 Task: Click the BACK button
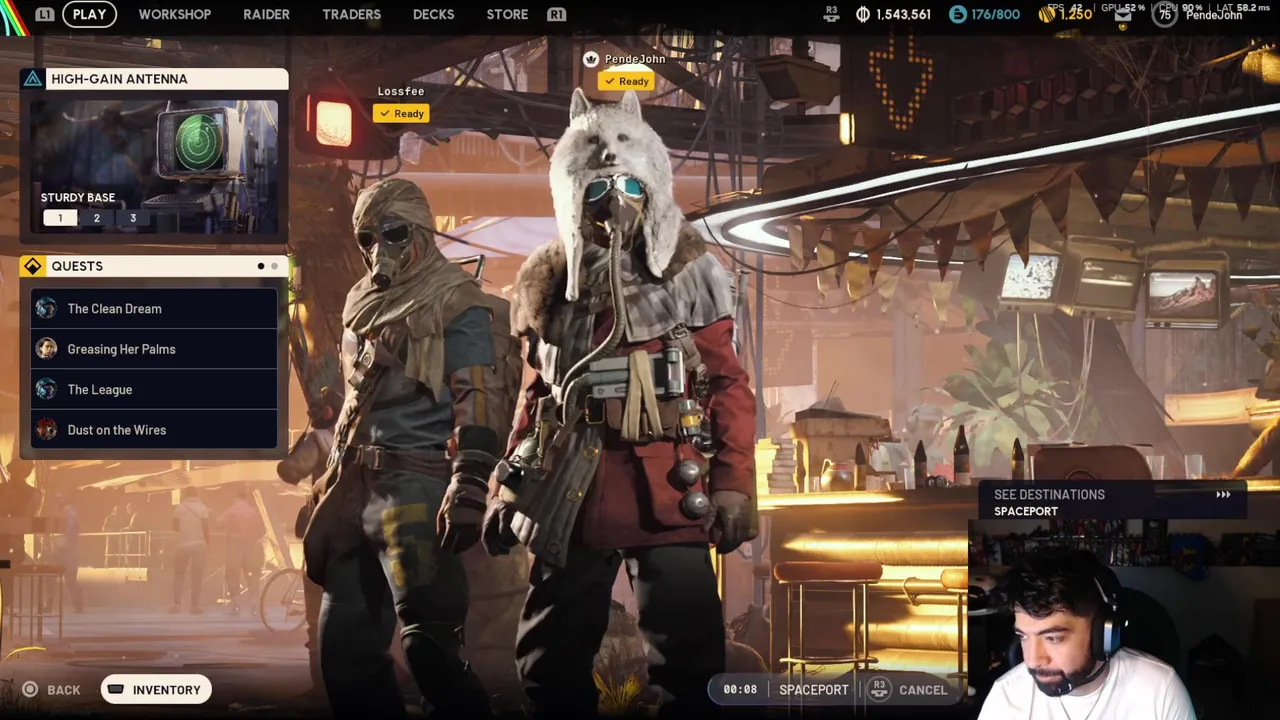click(x=52, y=690)
